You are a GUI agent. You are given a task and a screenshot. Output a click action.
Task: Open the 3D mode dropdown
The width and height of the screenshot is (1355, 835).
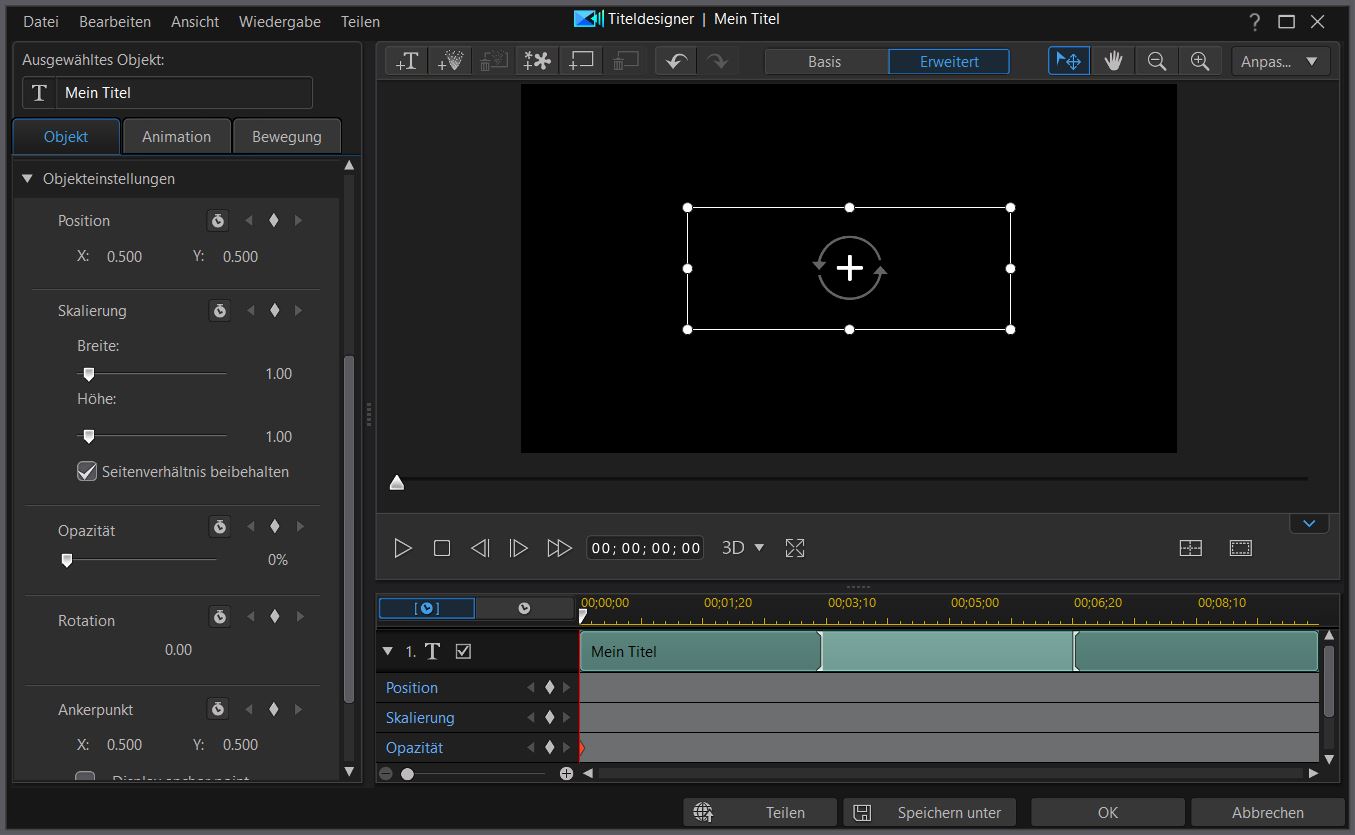point(743,547)
